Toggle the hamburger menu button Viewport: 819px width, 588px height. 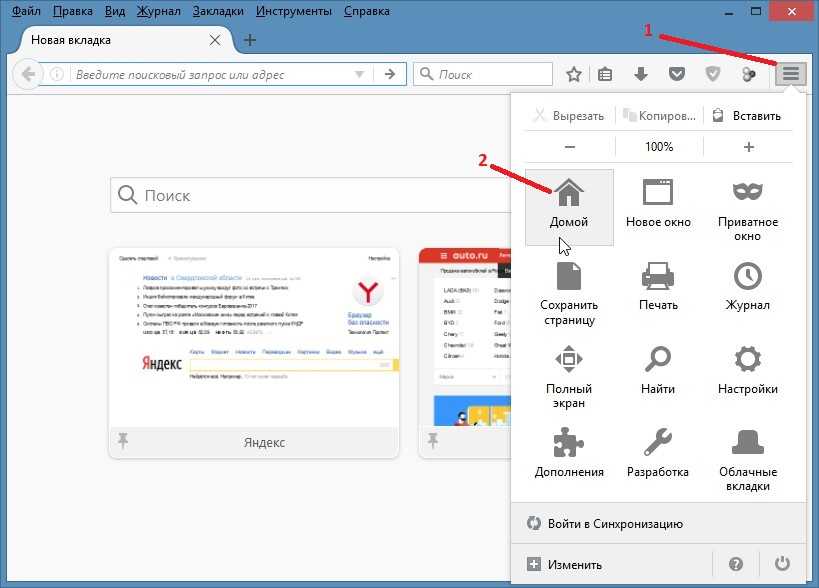(791, 74)
